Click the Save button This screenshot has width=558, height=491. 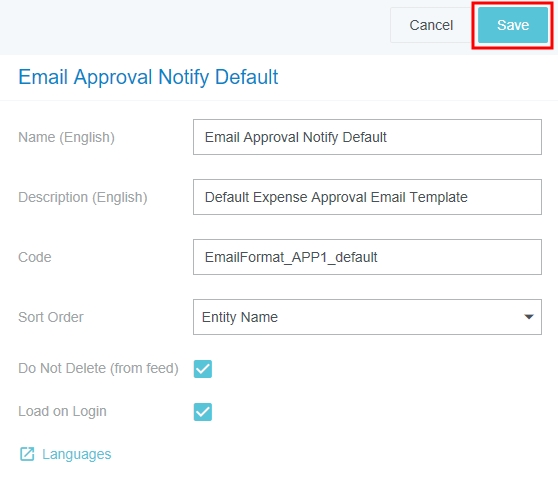[512, 25]
